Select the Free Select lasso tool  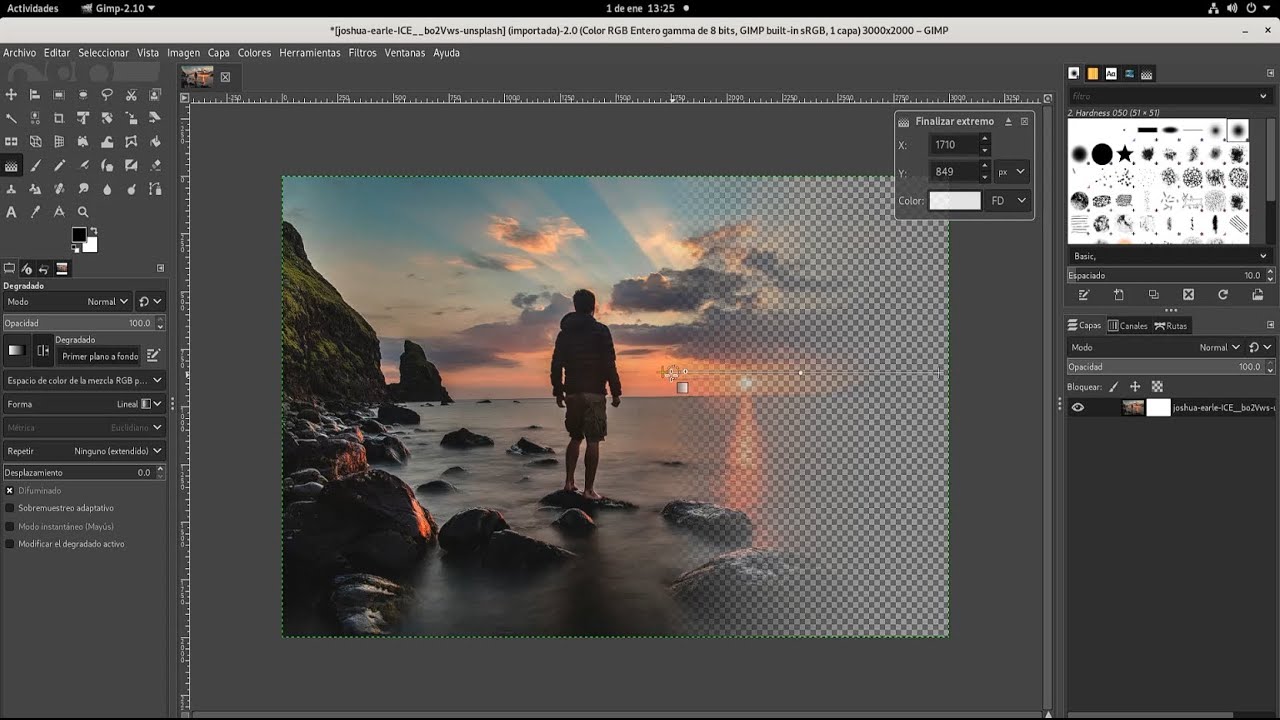coord(107,95)
